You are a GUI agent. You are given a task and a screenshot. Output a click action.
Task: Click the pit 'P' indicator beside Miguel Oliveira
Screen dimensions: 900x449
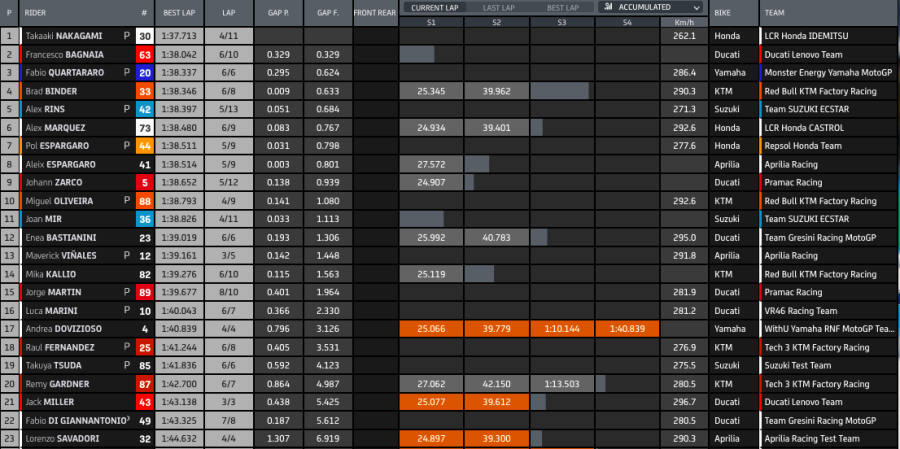click(129, 200)
